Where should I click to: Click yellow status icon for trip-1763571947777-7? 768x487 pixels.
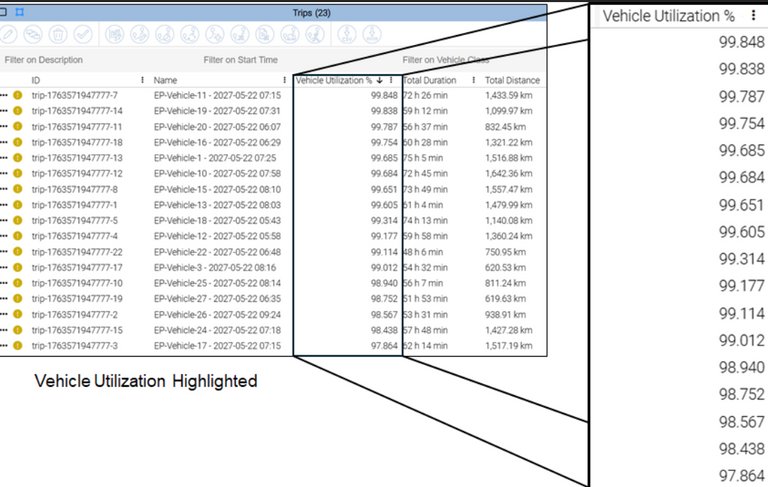(x=18, y=95)
